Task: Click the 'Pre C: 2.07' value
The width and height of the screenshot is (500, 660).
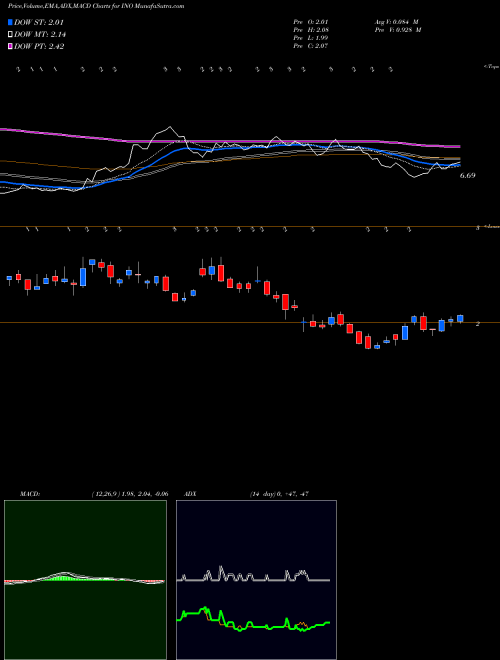Action: pos(311,46)
